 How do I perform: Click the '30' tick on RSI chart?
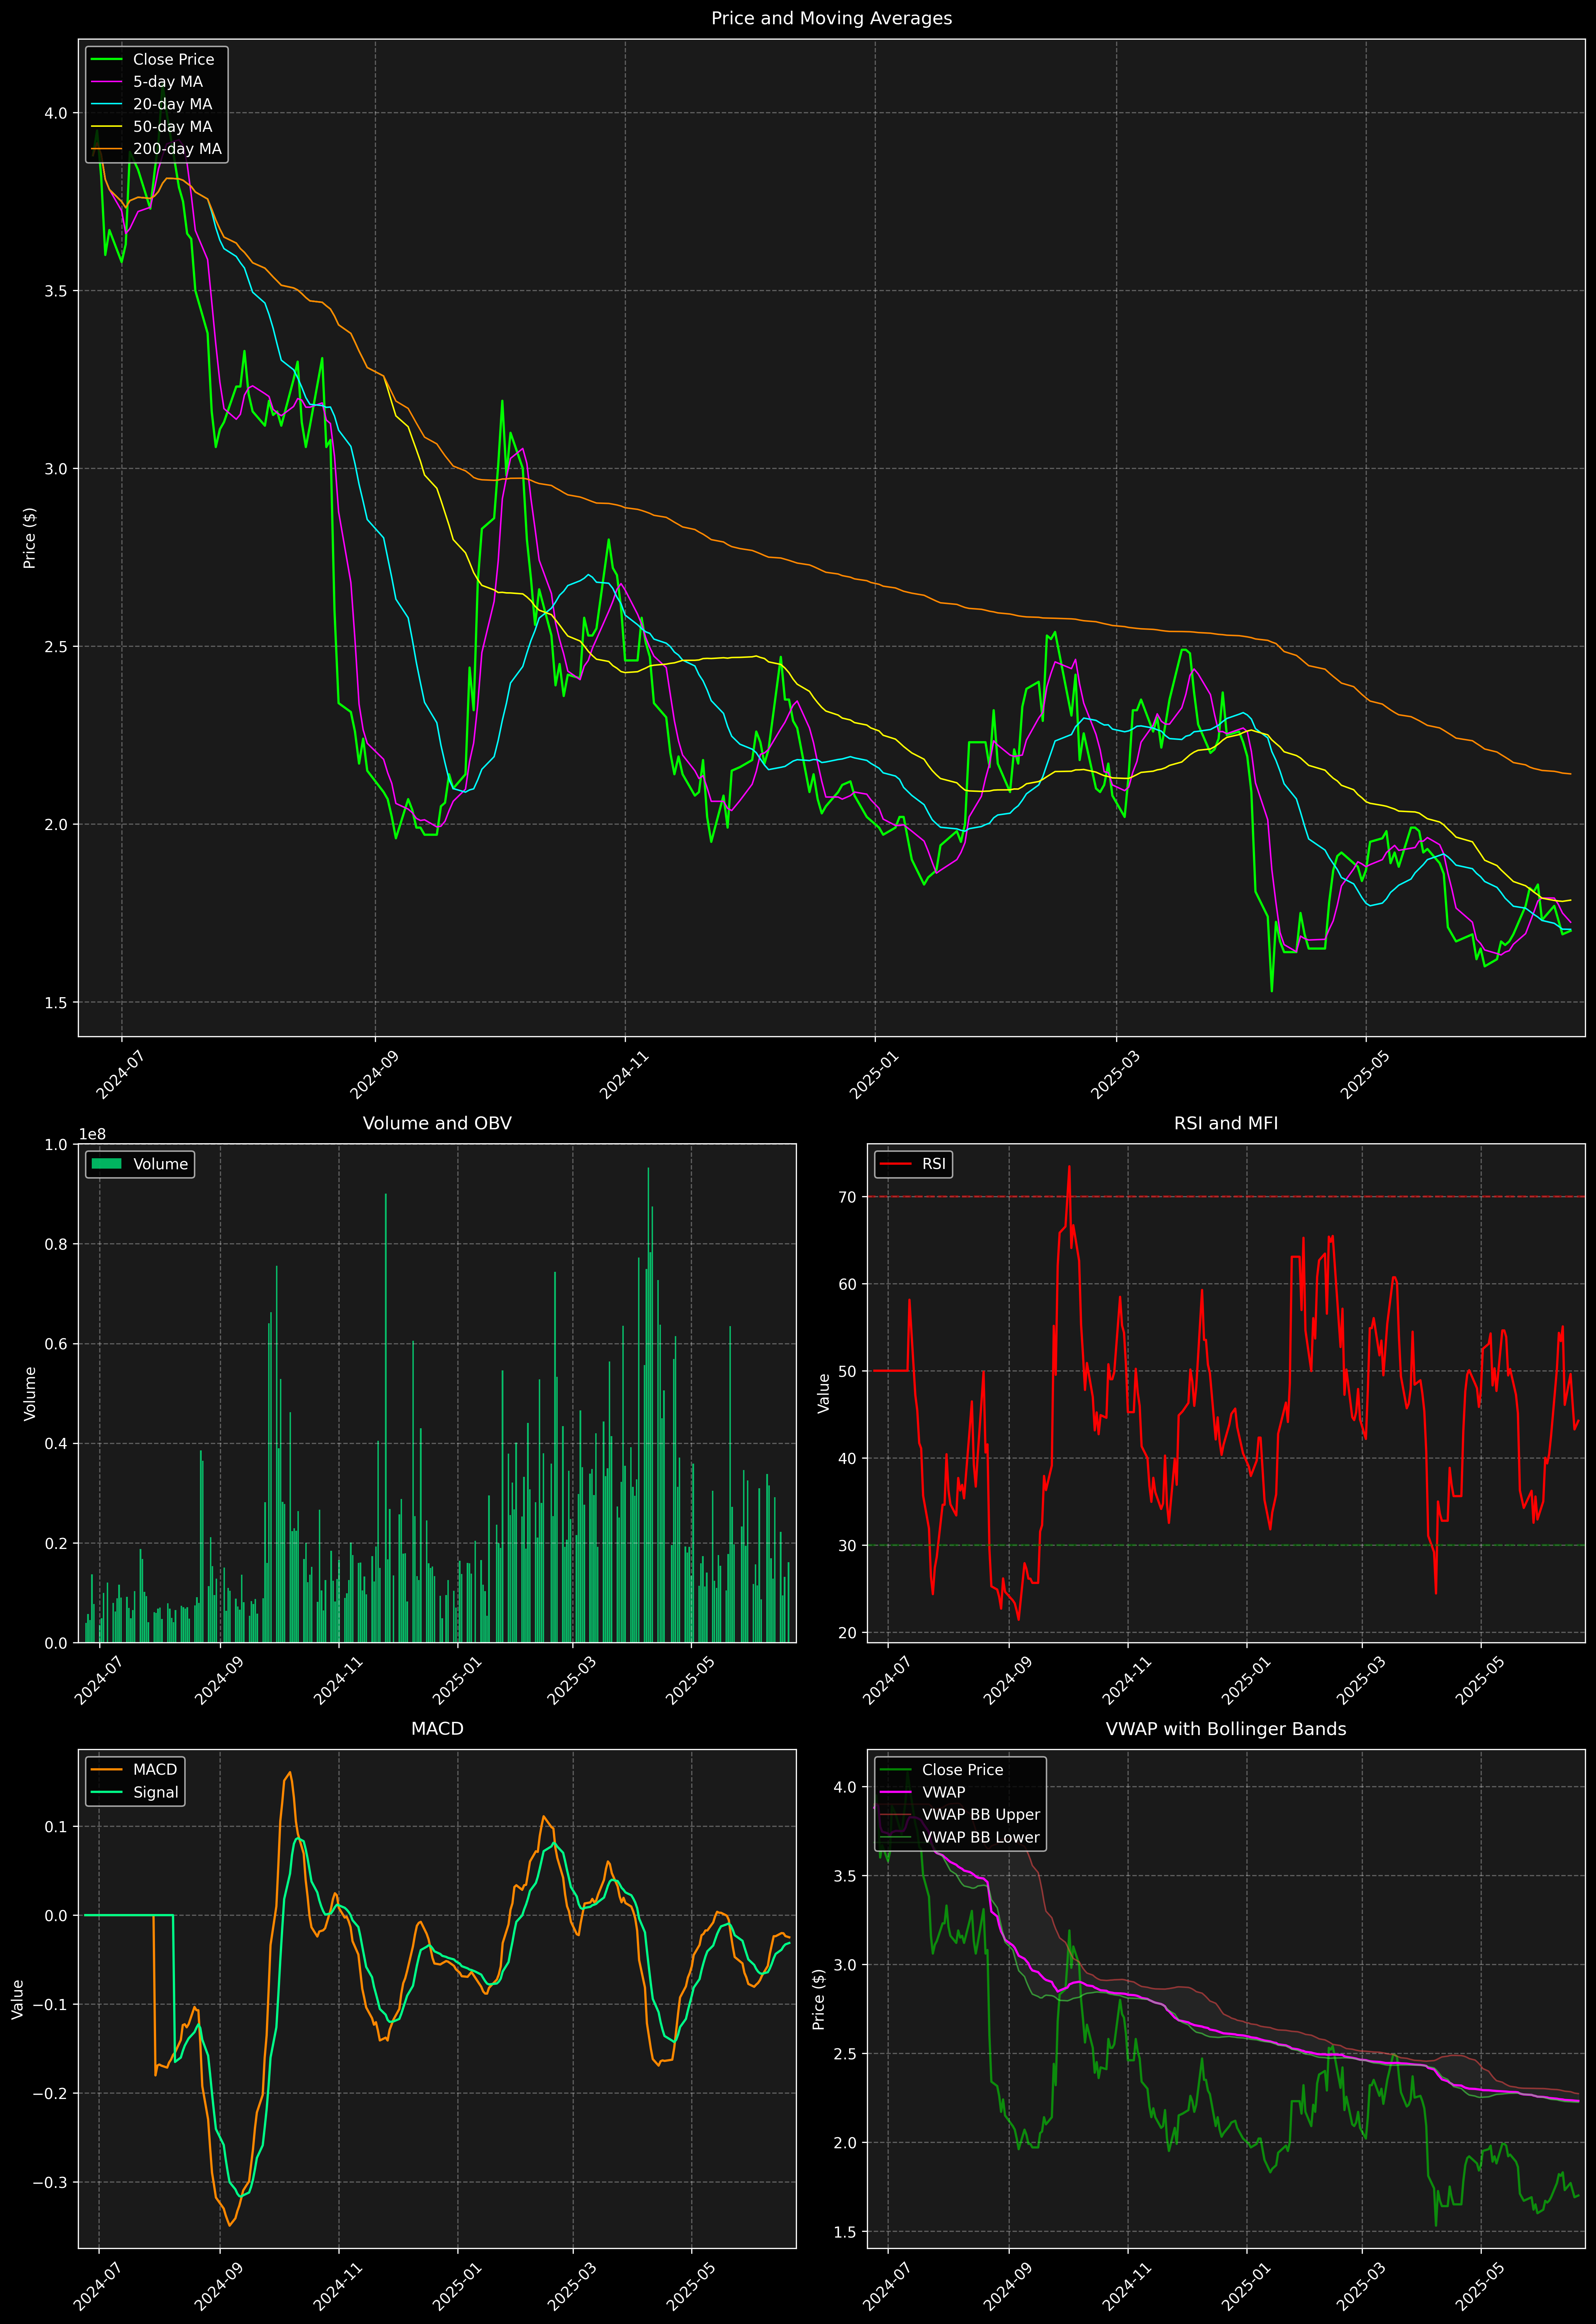coord(848,1546)
